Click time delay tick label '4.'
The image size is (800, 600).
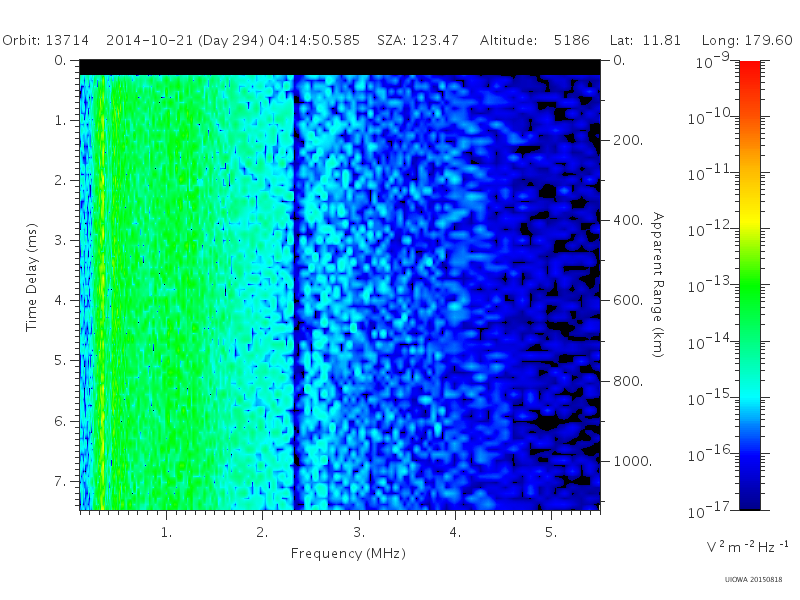(x=60, y=301)
